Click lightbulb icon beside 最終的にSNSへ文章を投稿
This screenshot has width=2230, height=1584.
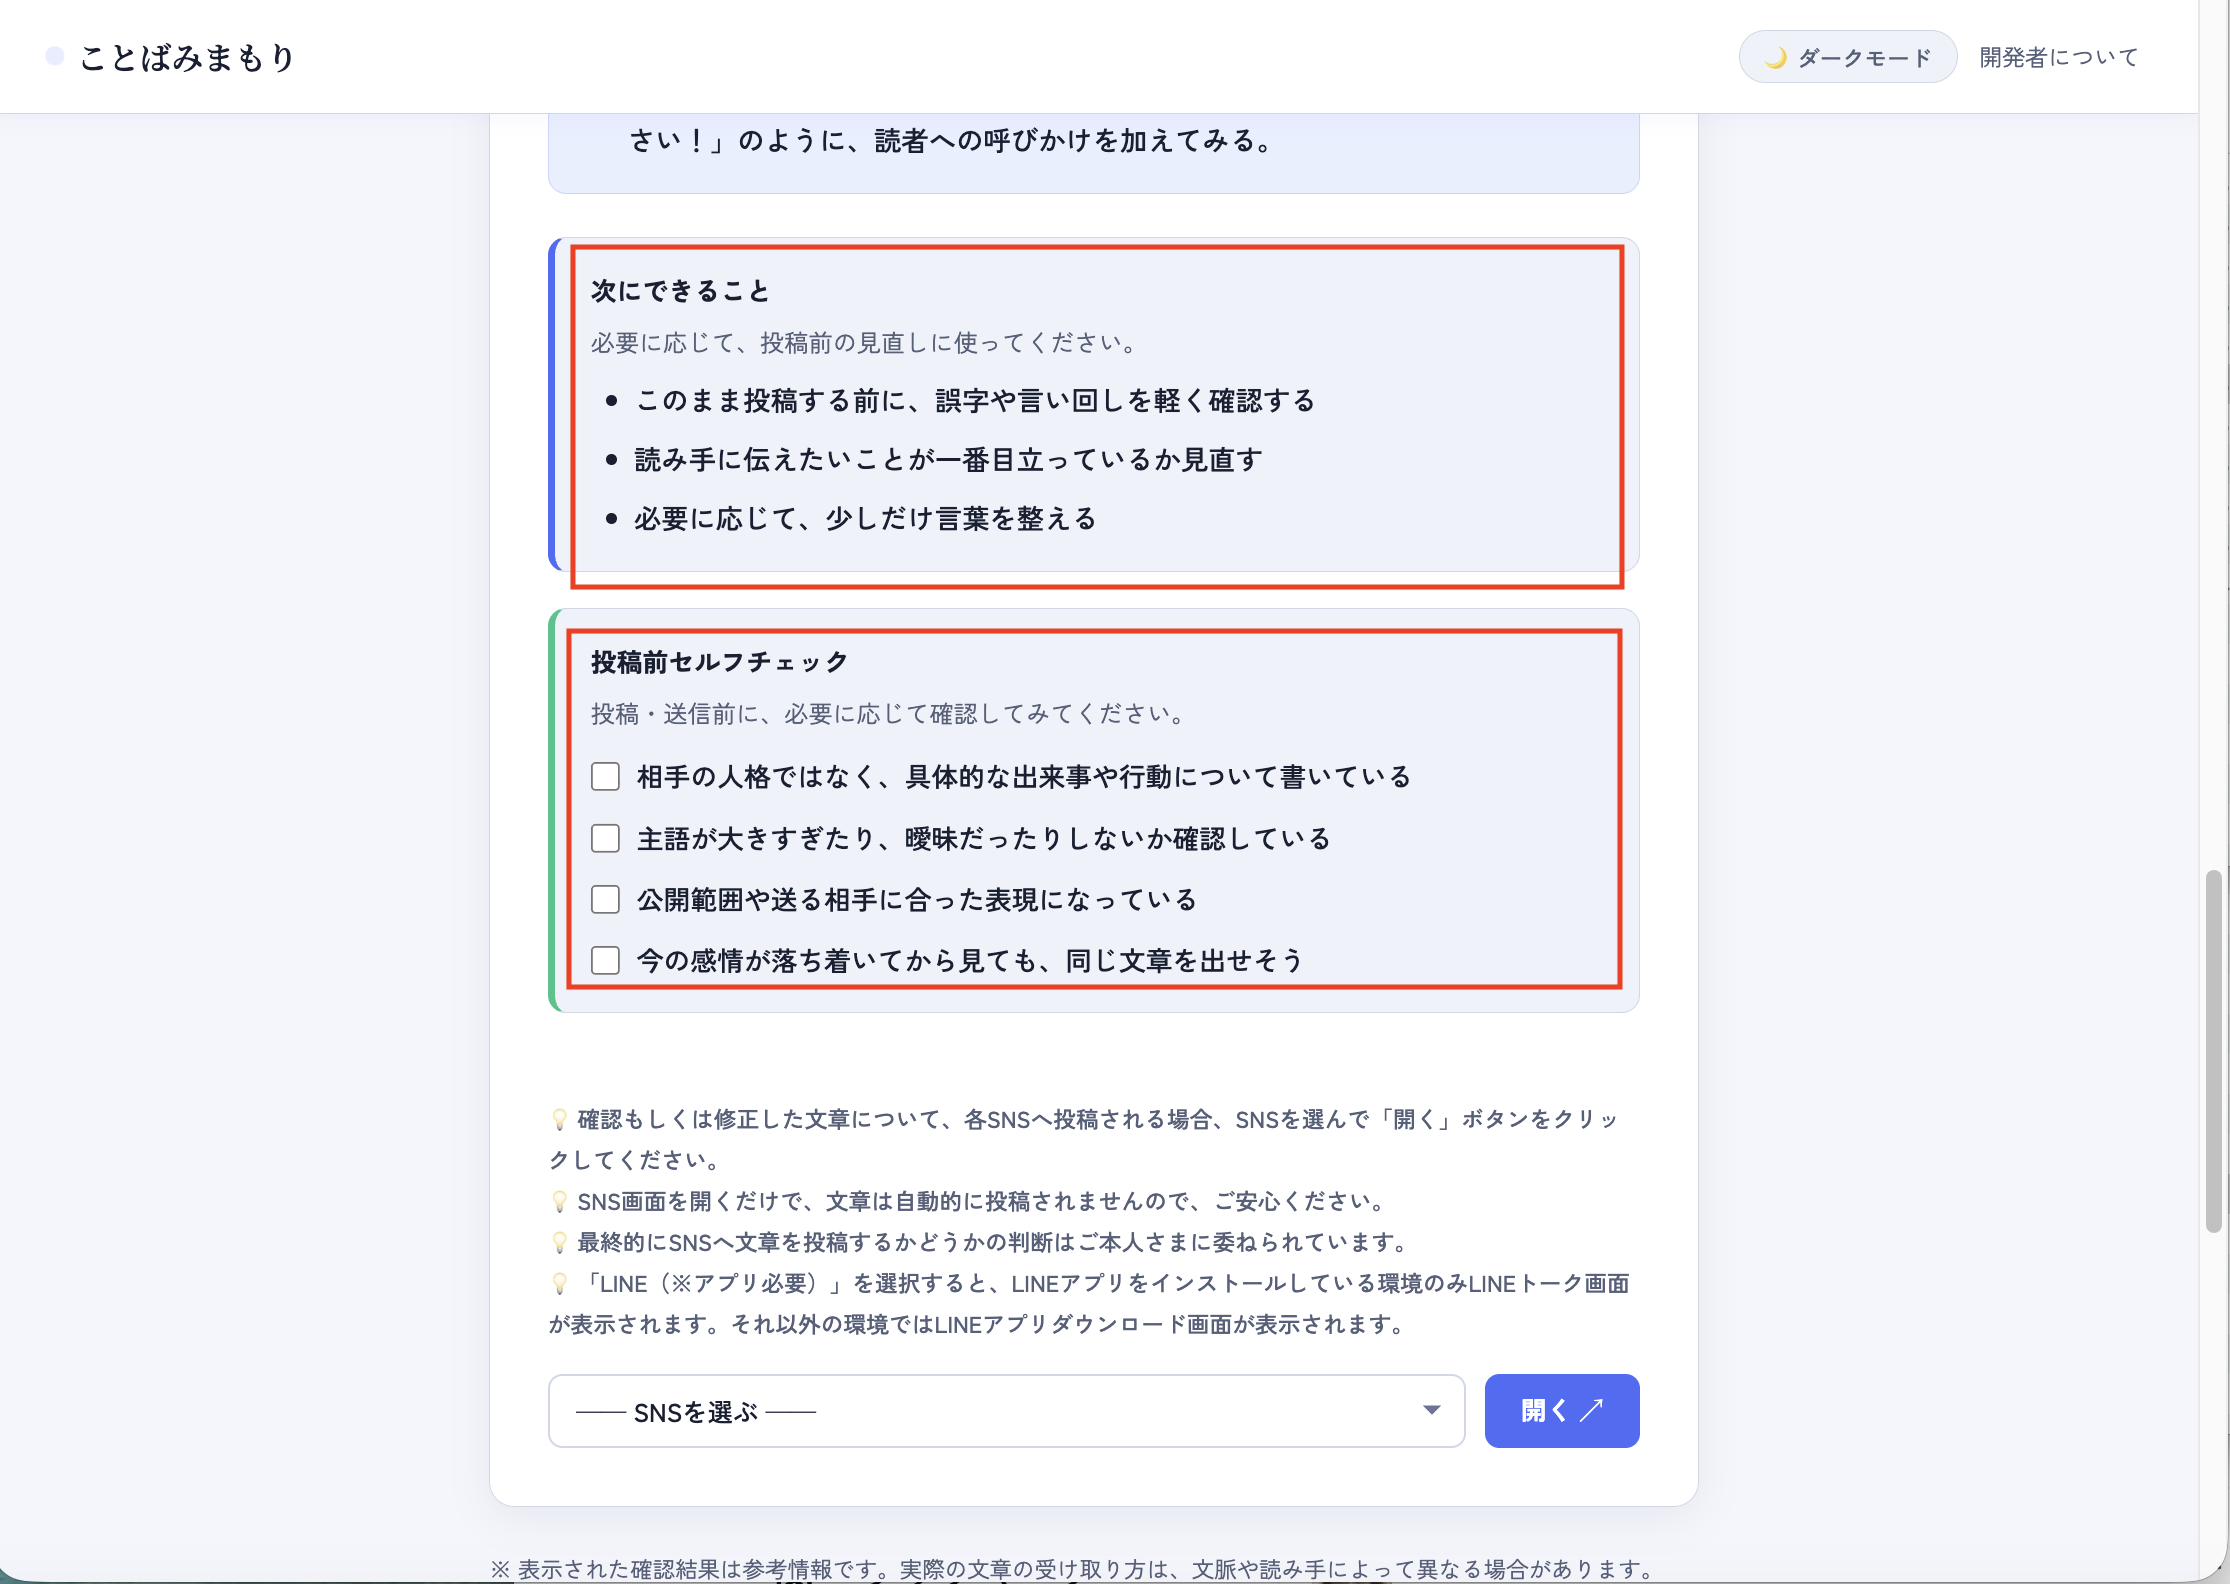pyautogui.click(x=560, y=1242)
